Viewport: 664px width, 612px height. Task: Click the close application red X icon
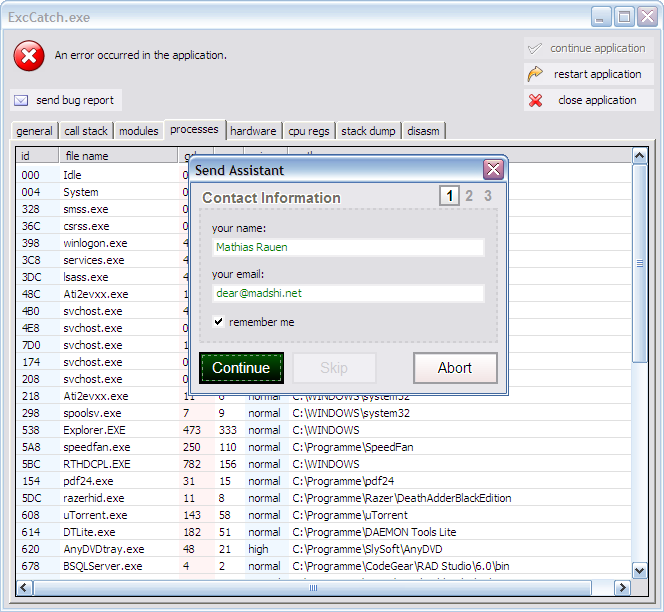point(536,100)
